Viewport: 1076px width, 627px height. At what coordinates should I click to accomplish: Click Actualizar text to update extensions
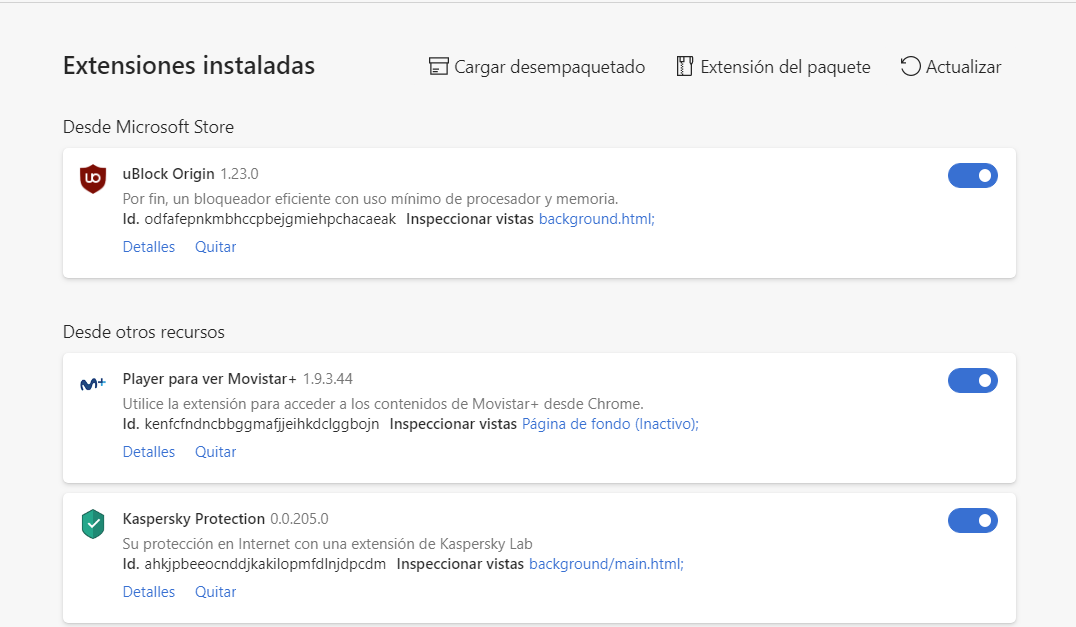[963, 67]
